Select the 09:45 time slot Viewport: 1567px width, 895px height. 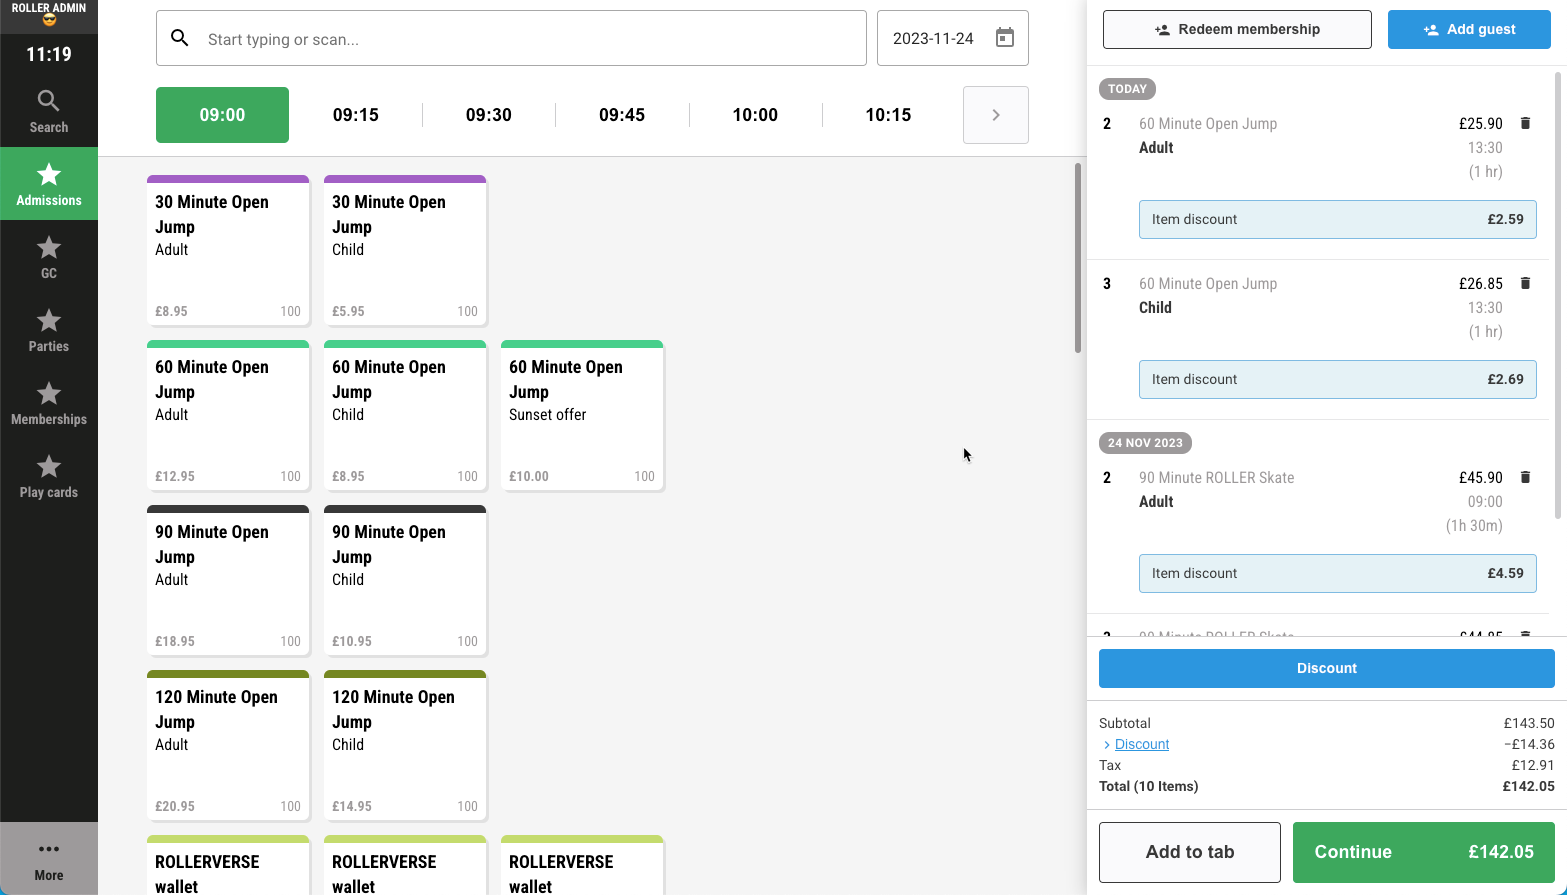point(622,115)
